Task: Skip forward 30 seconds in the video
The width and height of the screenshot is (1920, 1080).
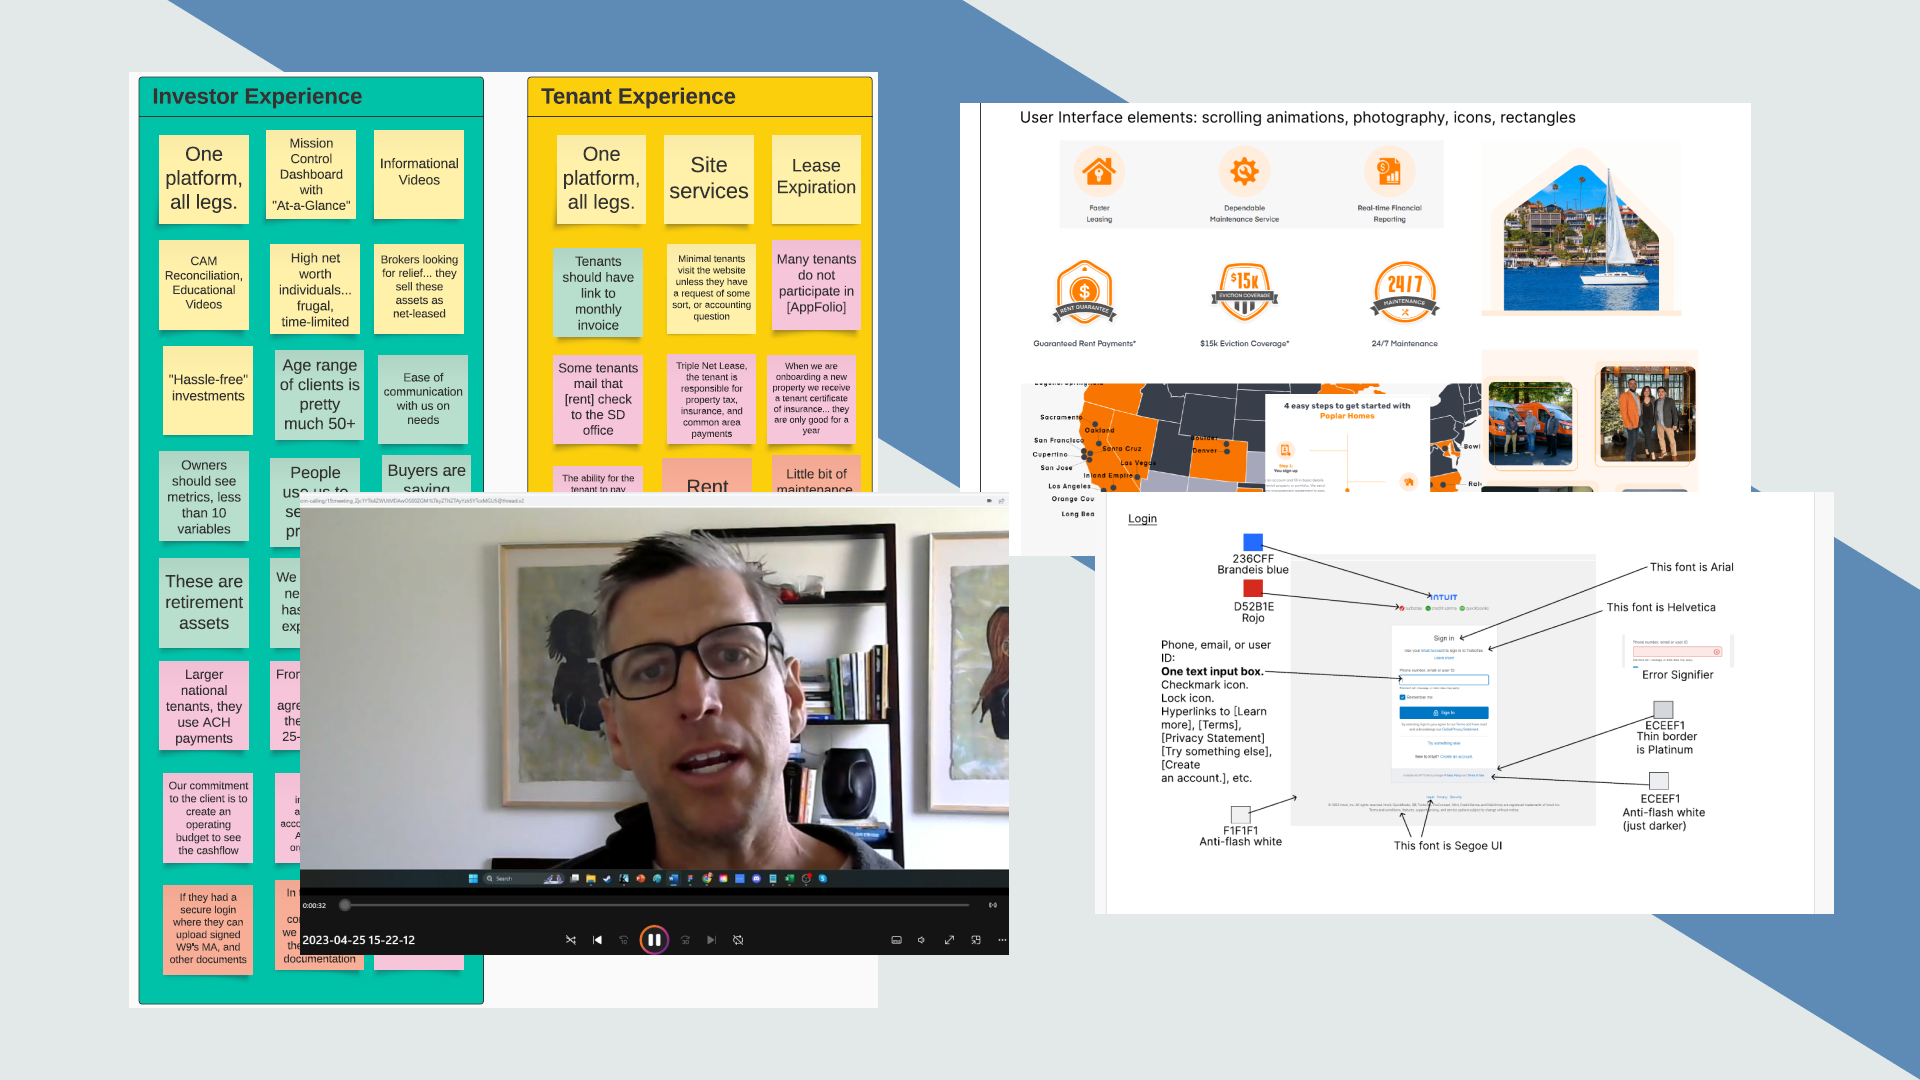Action: tap(685, 940)
